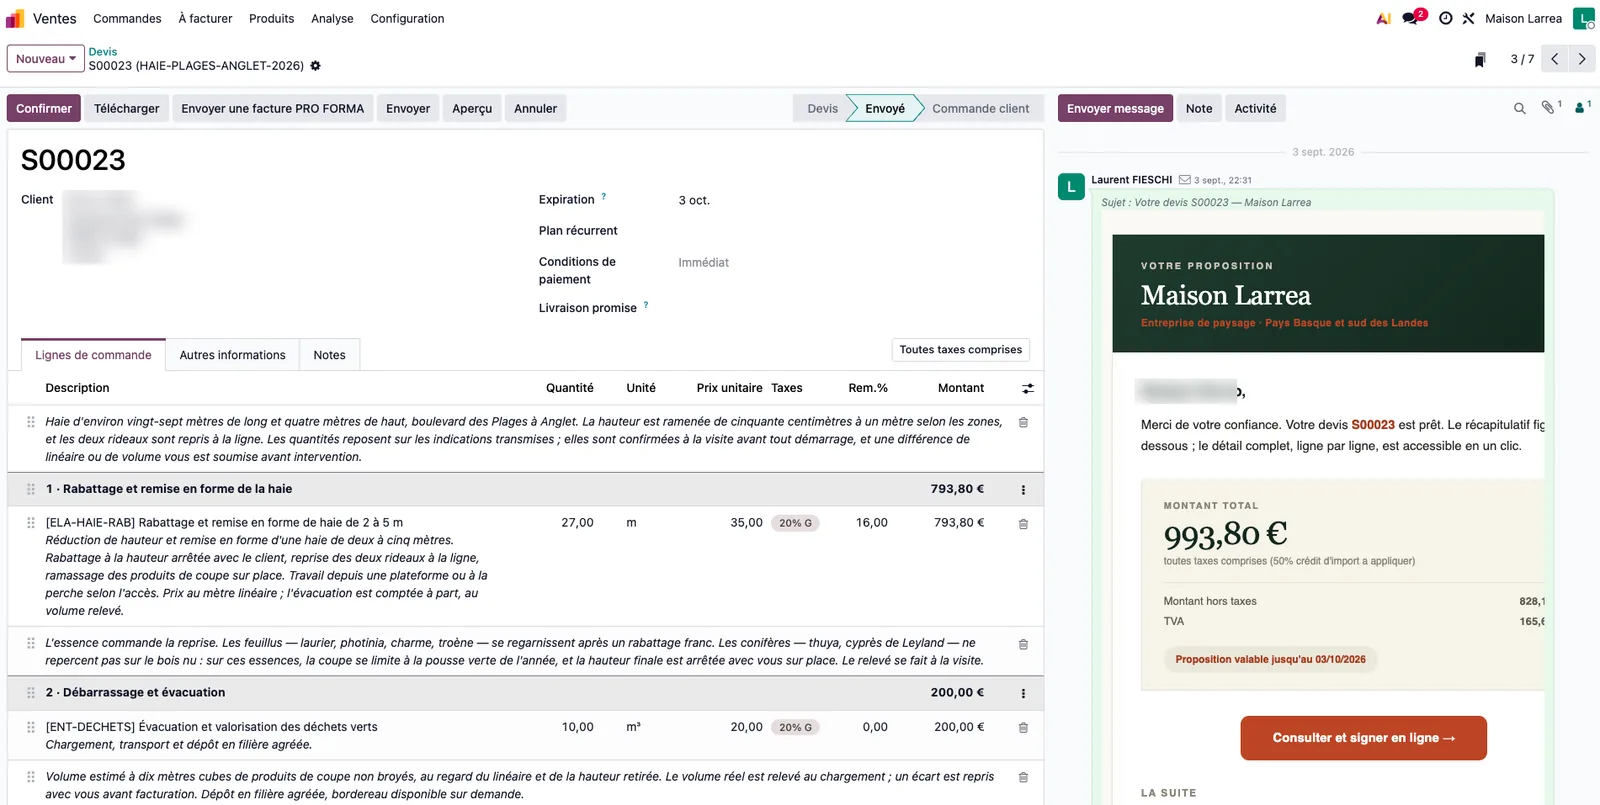Open the Produits menu

click(x=271, y=18)
